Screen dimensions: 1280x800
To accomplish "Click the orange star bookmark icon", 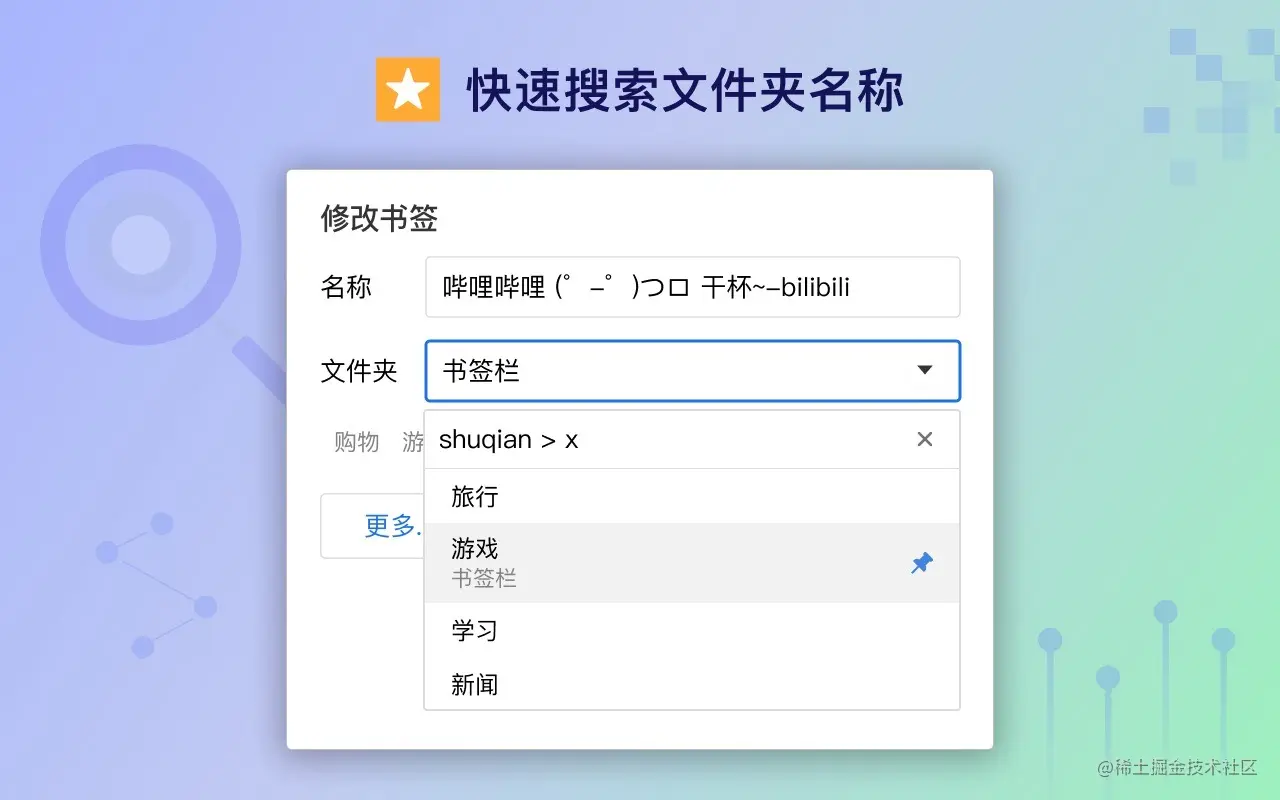I will click(407, 89).
